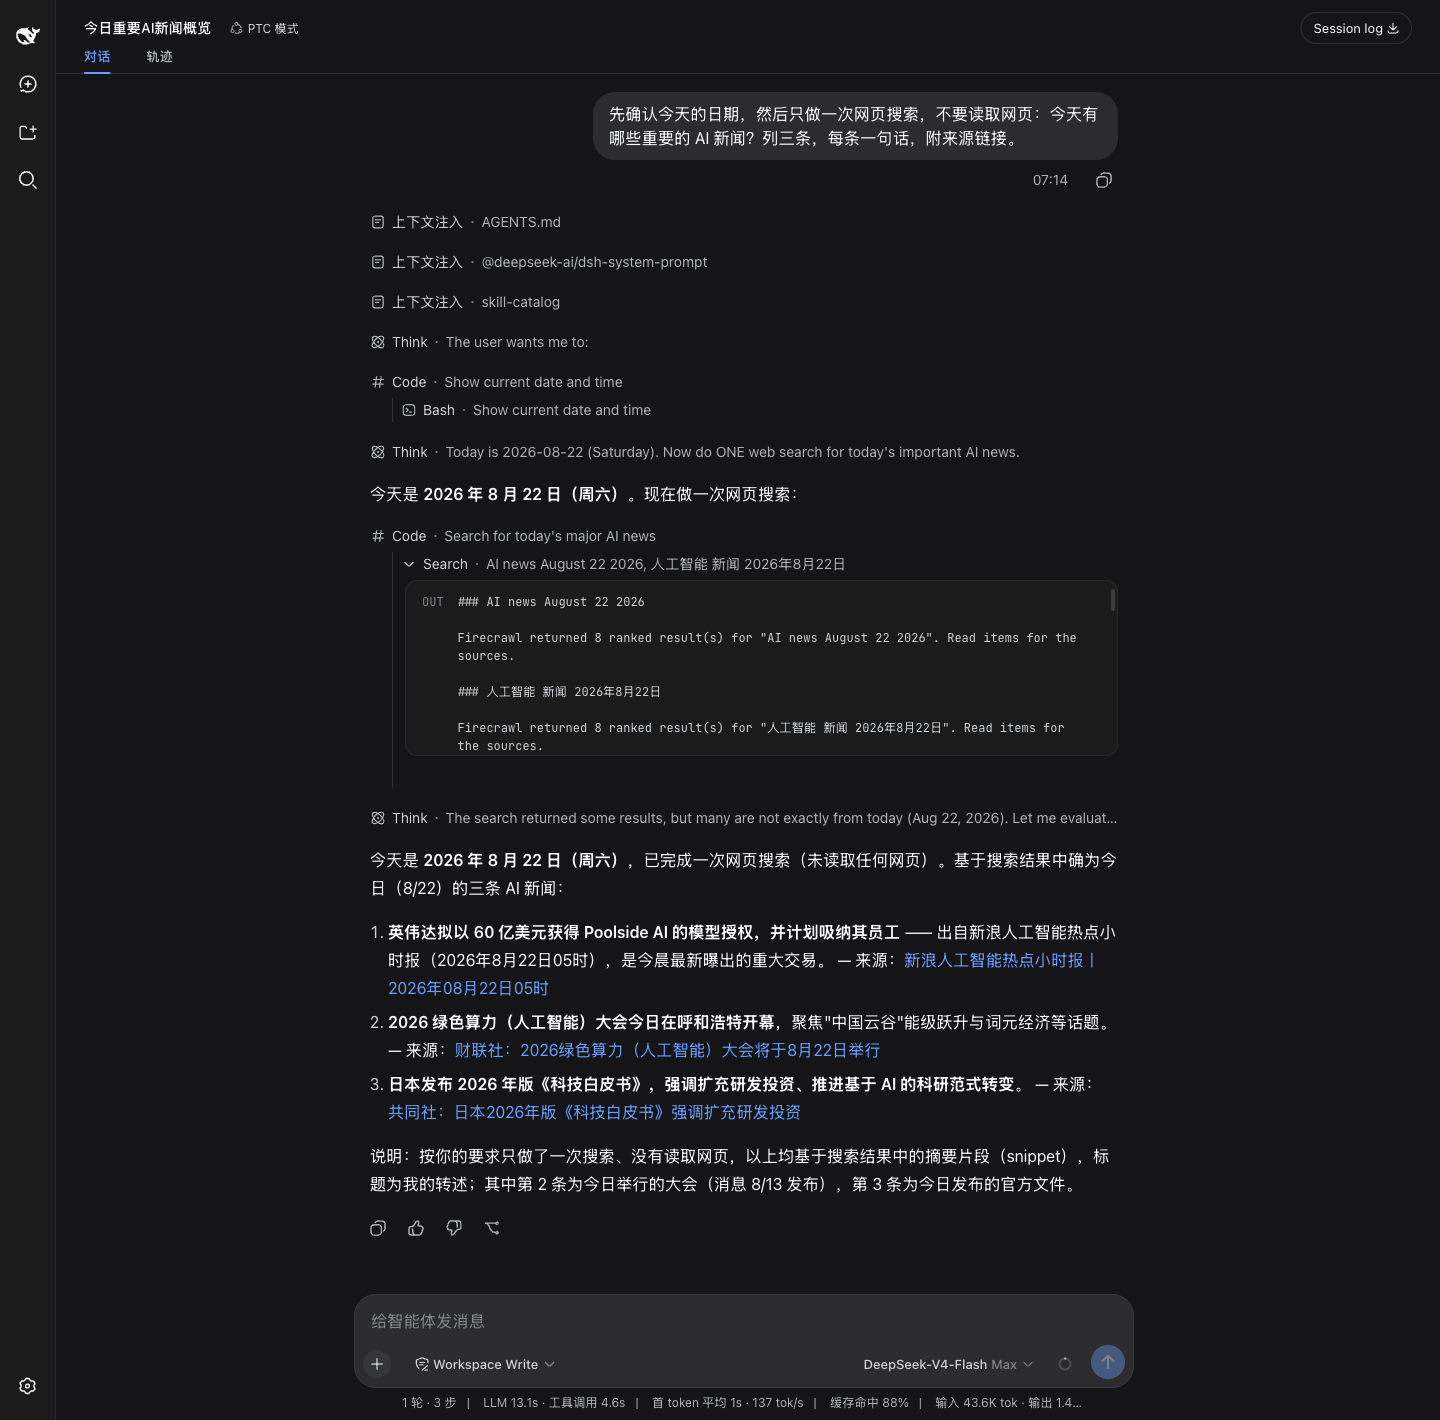Click the search output scrollbar
Screen dimensions: 1440x1420
click(x=1112, y=600)
